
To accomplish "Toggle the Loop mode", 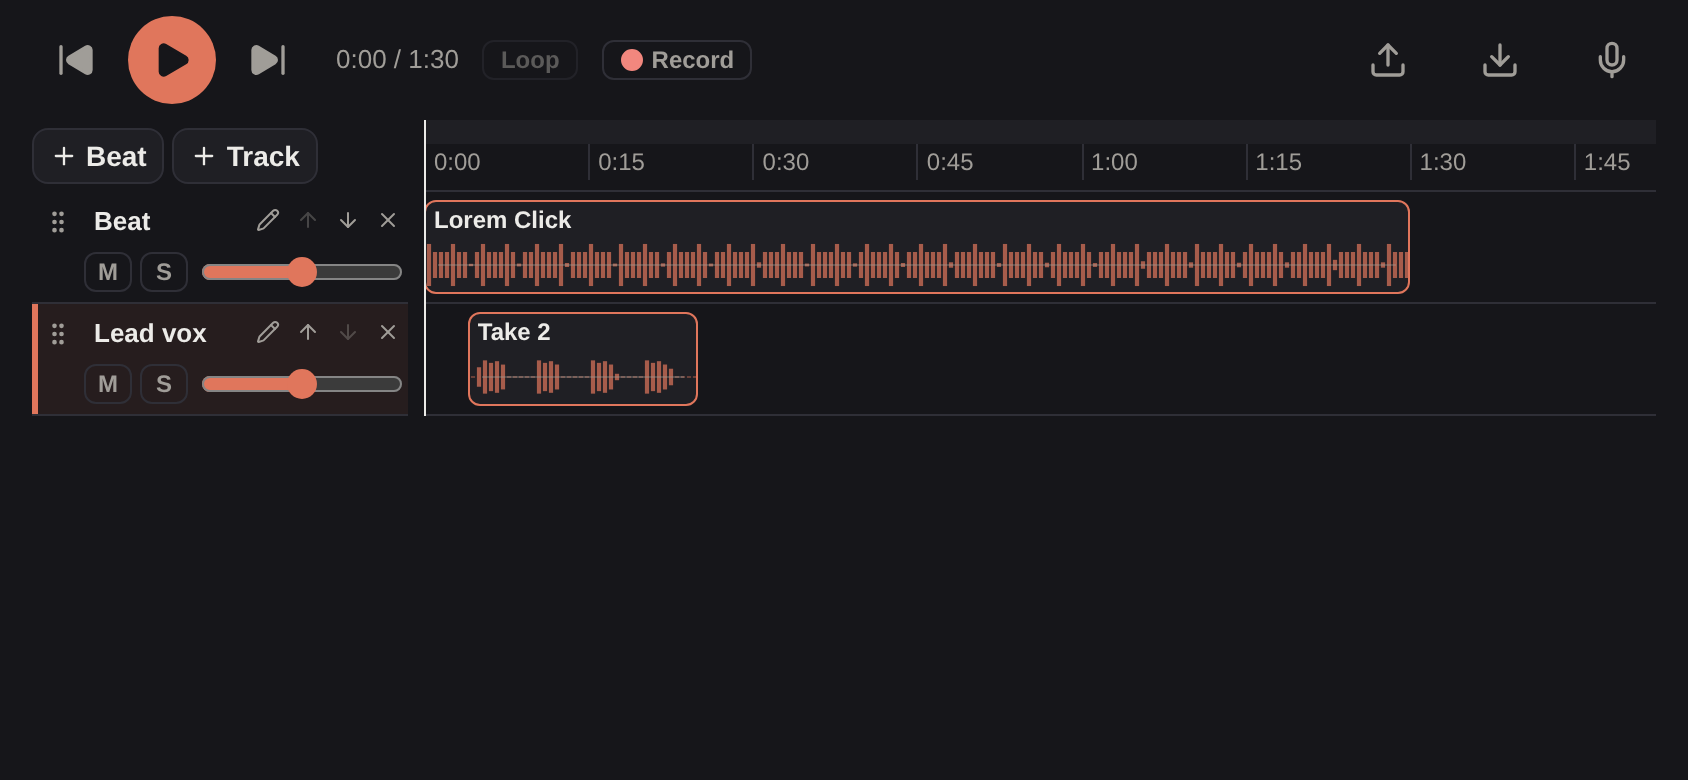I will (530, 60).
